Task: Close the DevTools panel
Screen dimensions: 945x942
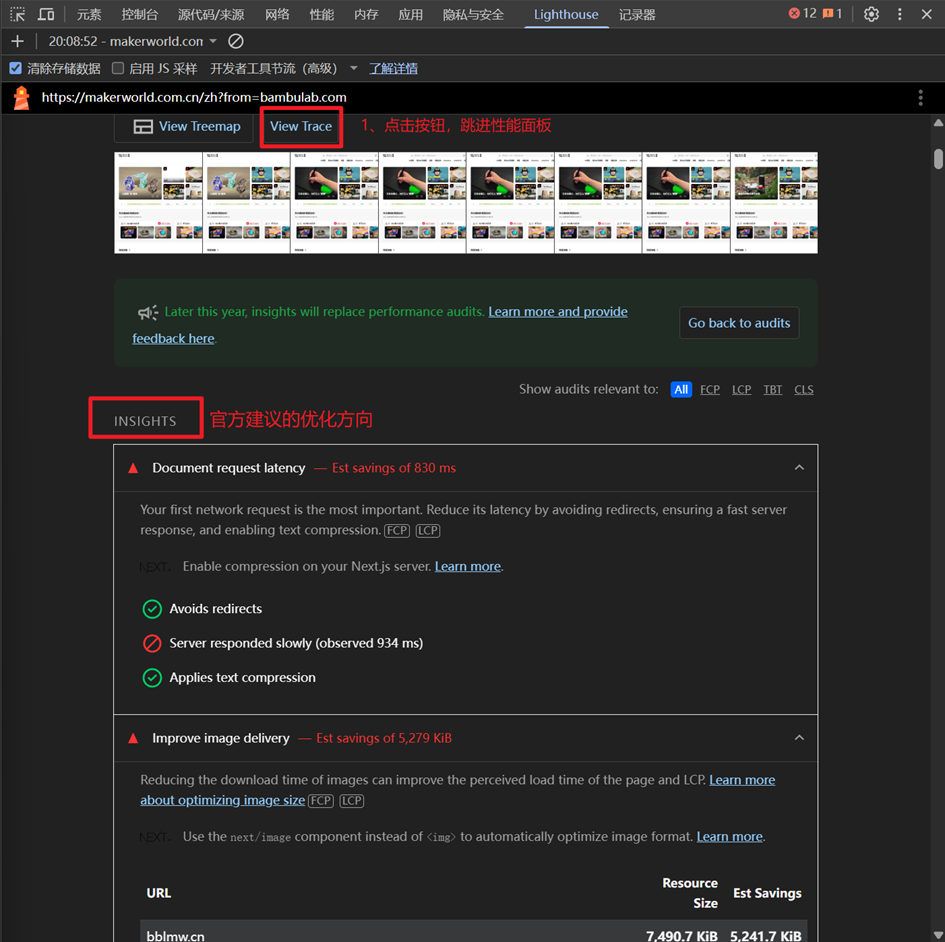Action: tap(926, 14)
